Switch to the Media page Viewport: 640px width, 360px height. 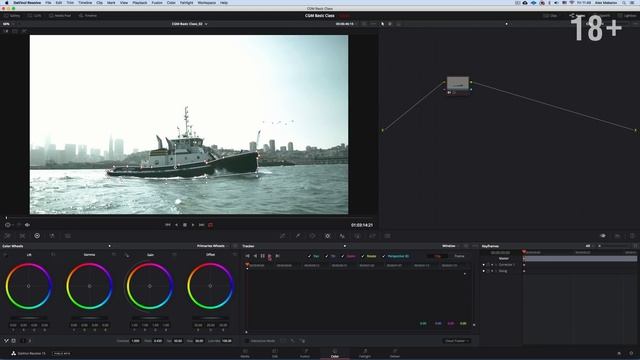click(245, 353)
